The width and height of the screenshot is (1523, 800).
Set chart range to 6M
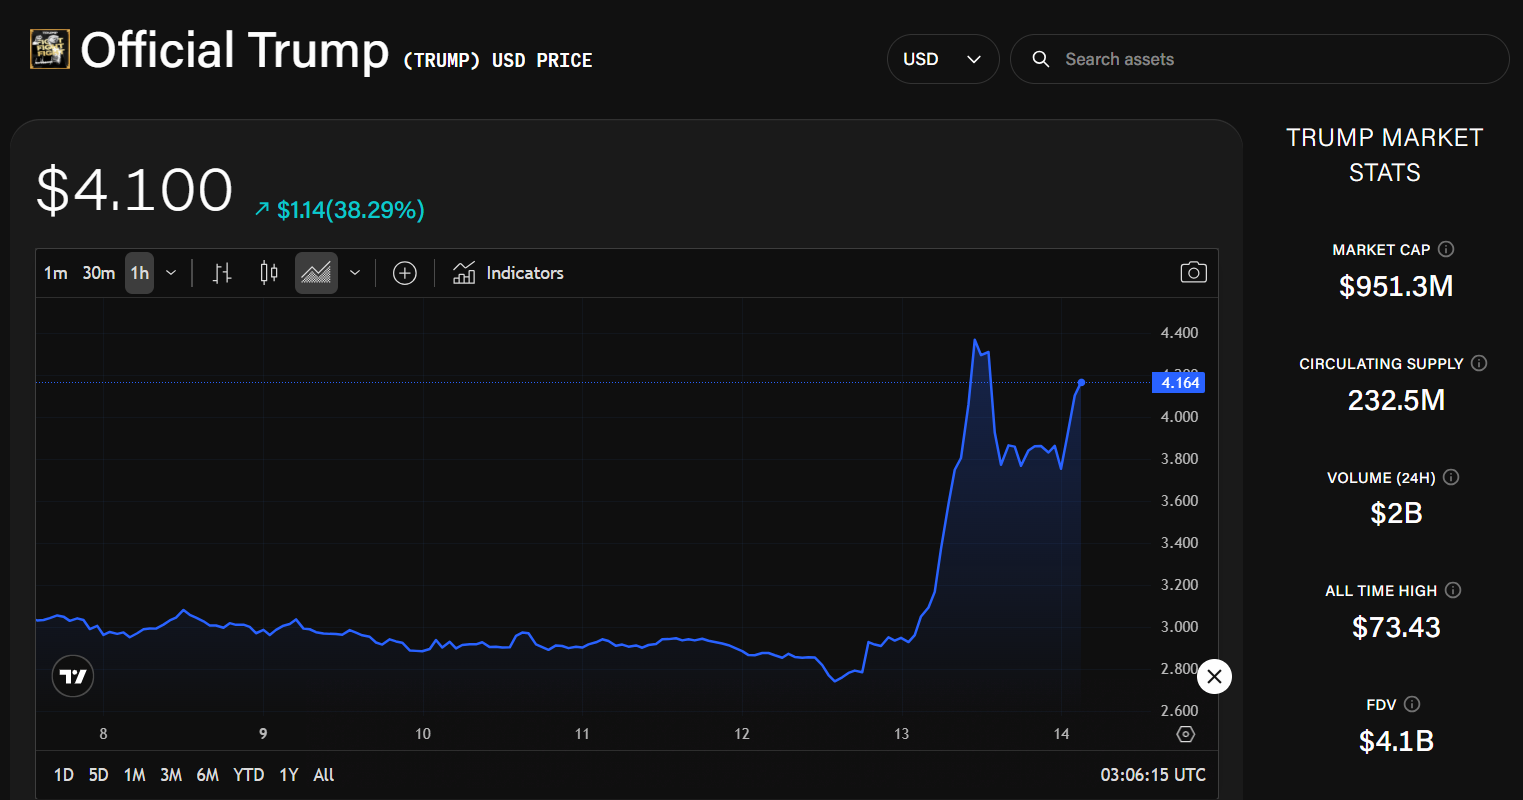coord(208,775)
